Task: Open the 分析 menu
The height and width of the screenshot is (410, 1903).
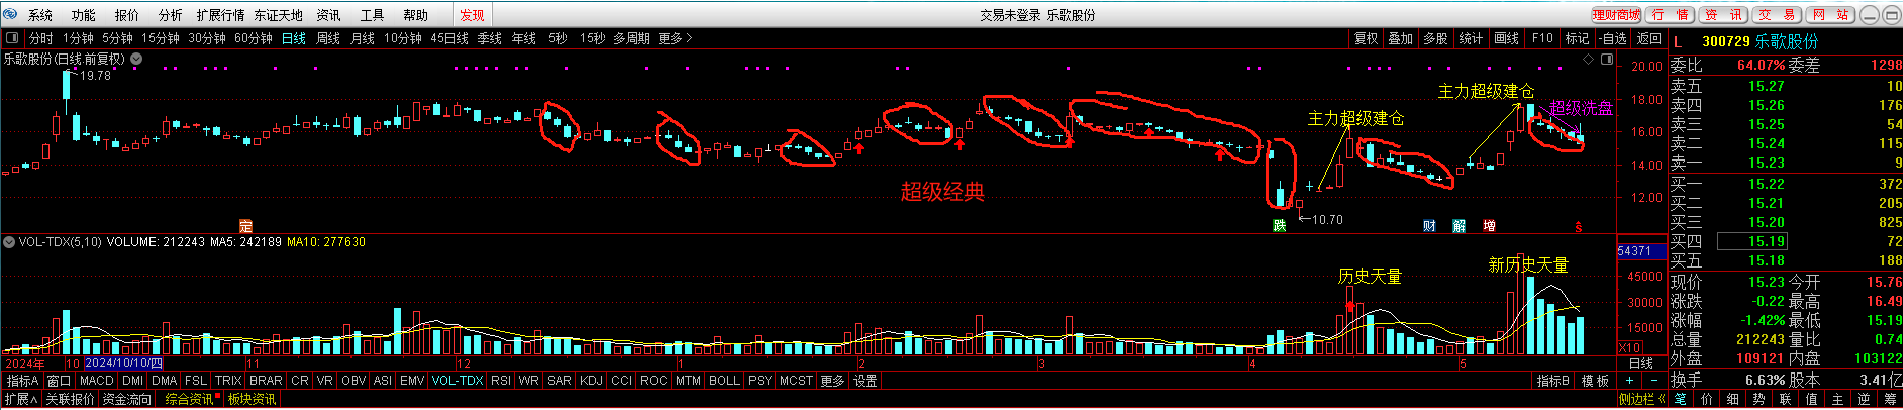Action: [x=171, y=15]
